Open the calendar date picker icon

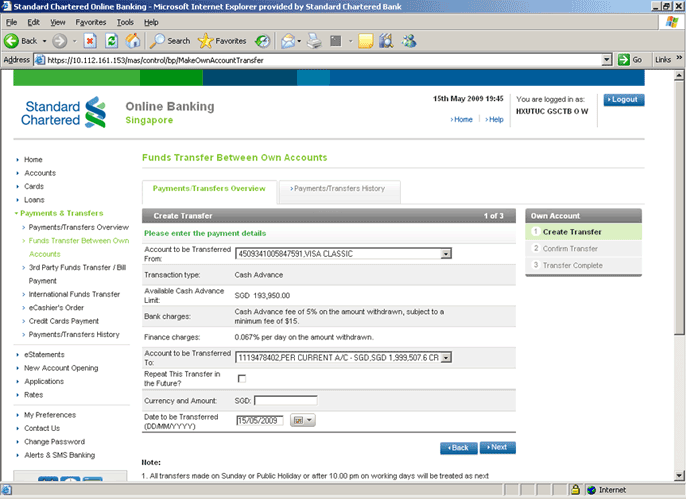pos(298,420)
